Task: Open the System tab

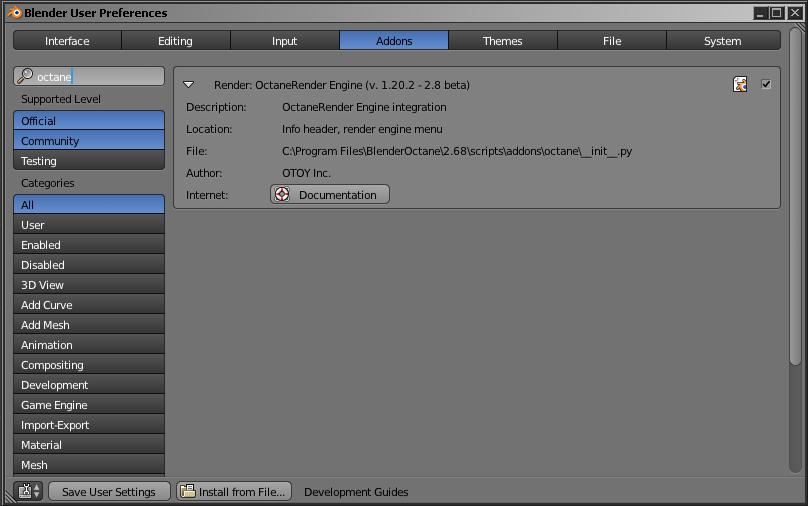Action: click(x=723, y=41)
